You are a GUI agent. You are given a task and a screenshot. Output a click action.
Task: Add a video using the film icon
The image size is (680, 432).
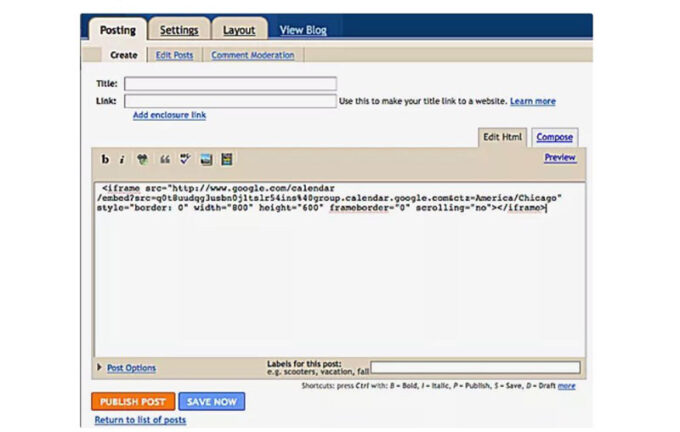(226, 160)
